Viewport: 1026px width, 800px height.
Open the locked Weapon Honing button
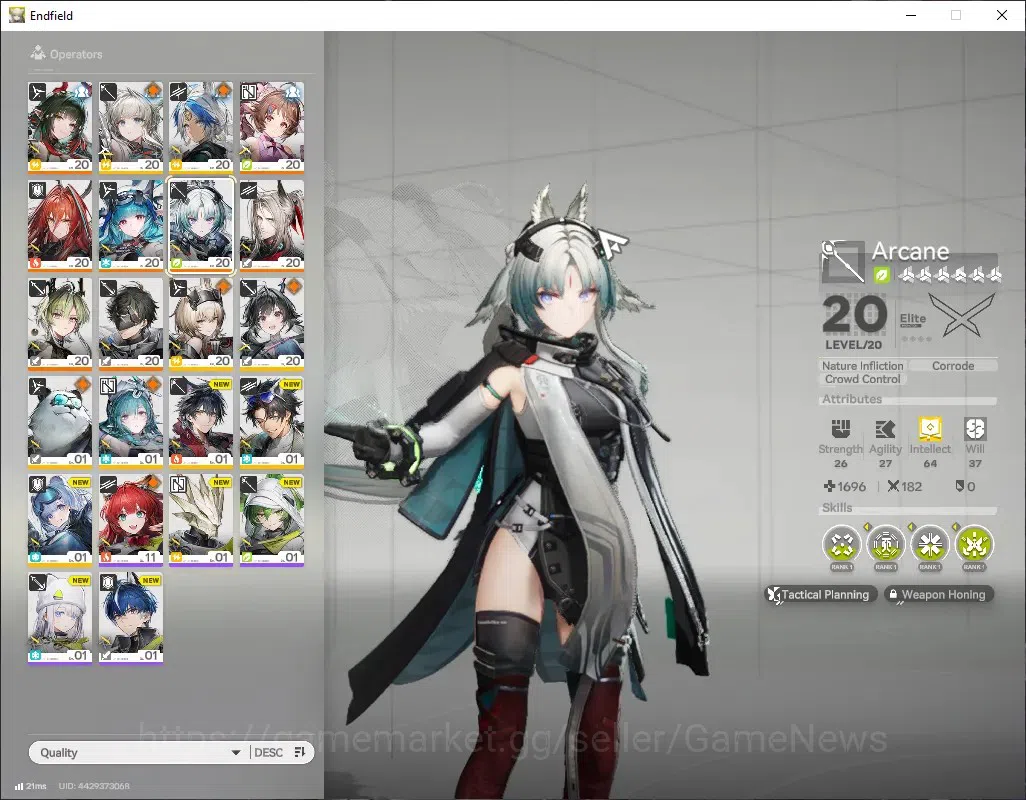point(938,594)
